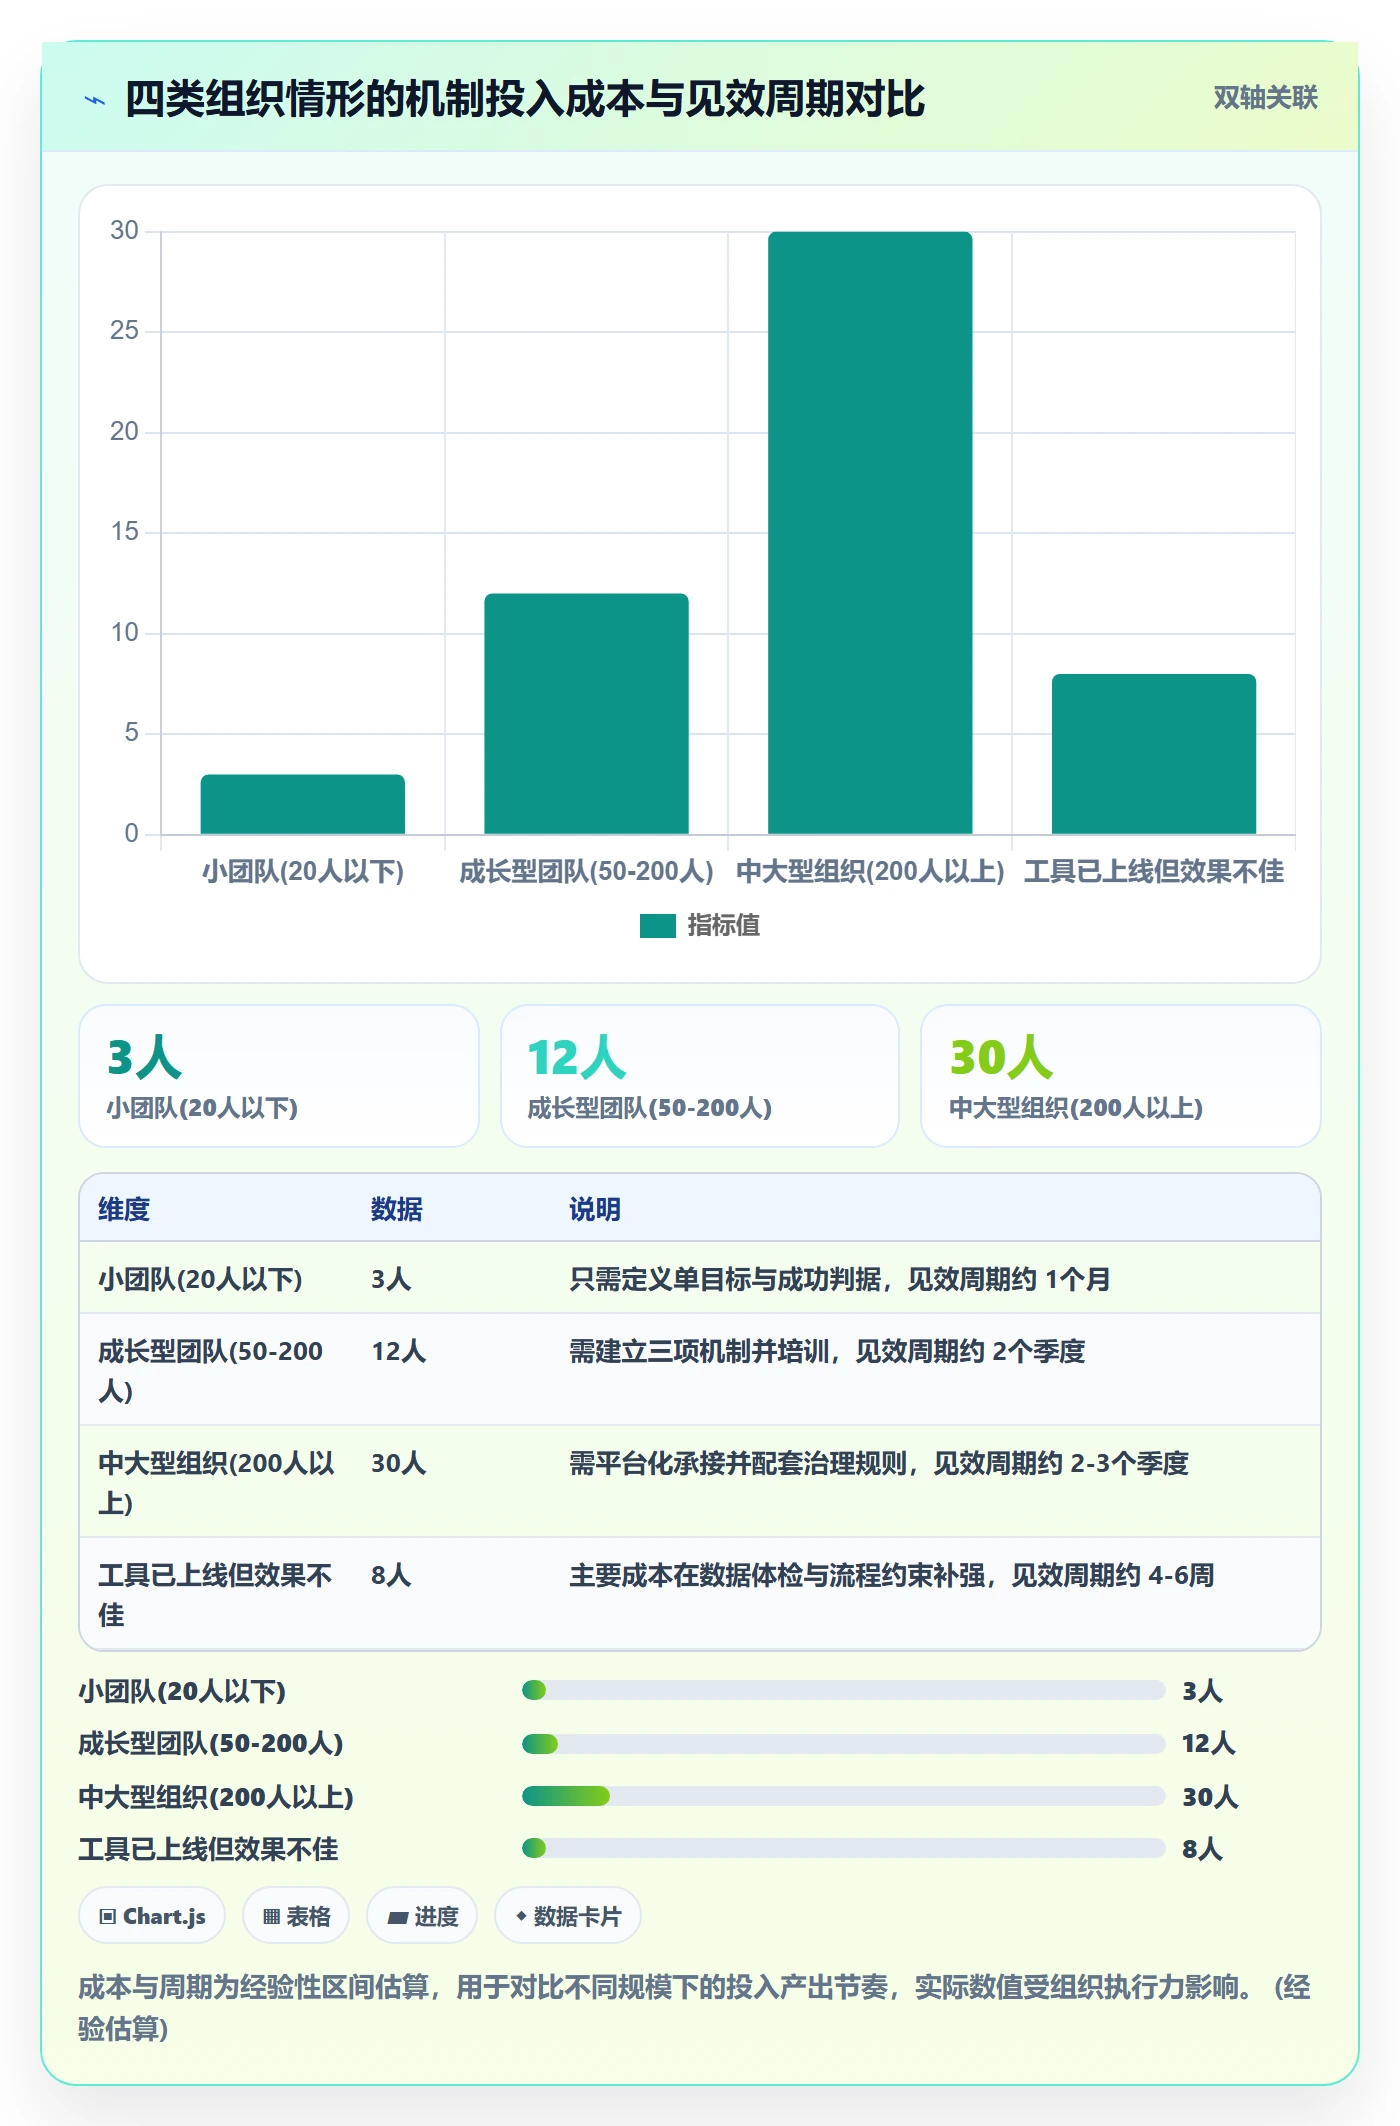This screenshot has height=2126, width=1400.
Task: Click the 进度 tag chip
Action: [422, 1916]
